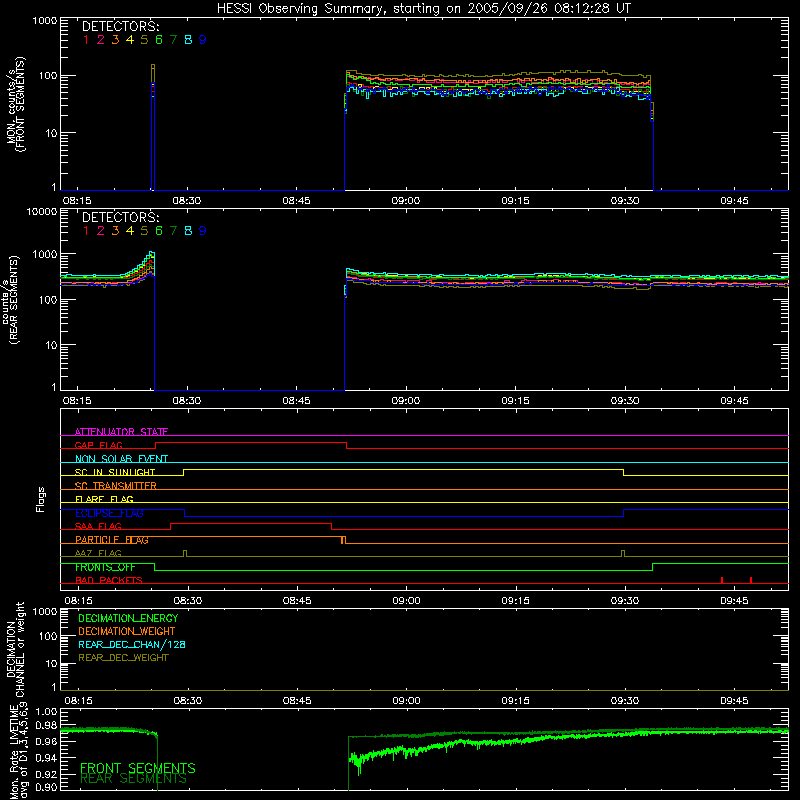The width and height of the screenshot is (800, 800).
Task: Click the BAD_PACKETS flag label
Action: [x=109, y=580]
